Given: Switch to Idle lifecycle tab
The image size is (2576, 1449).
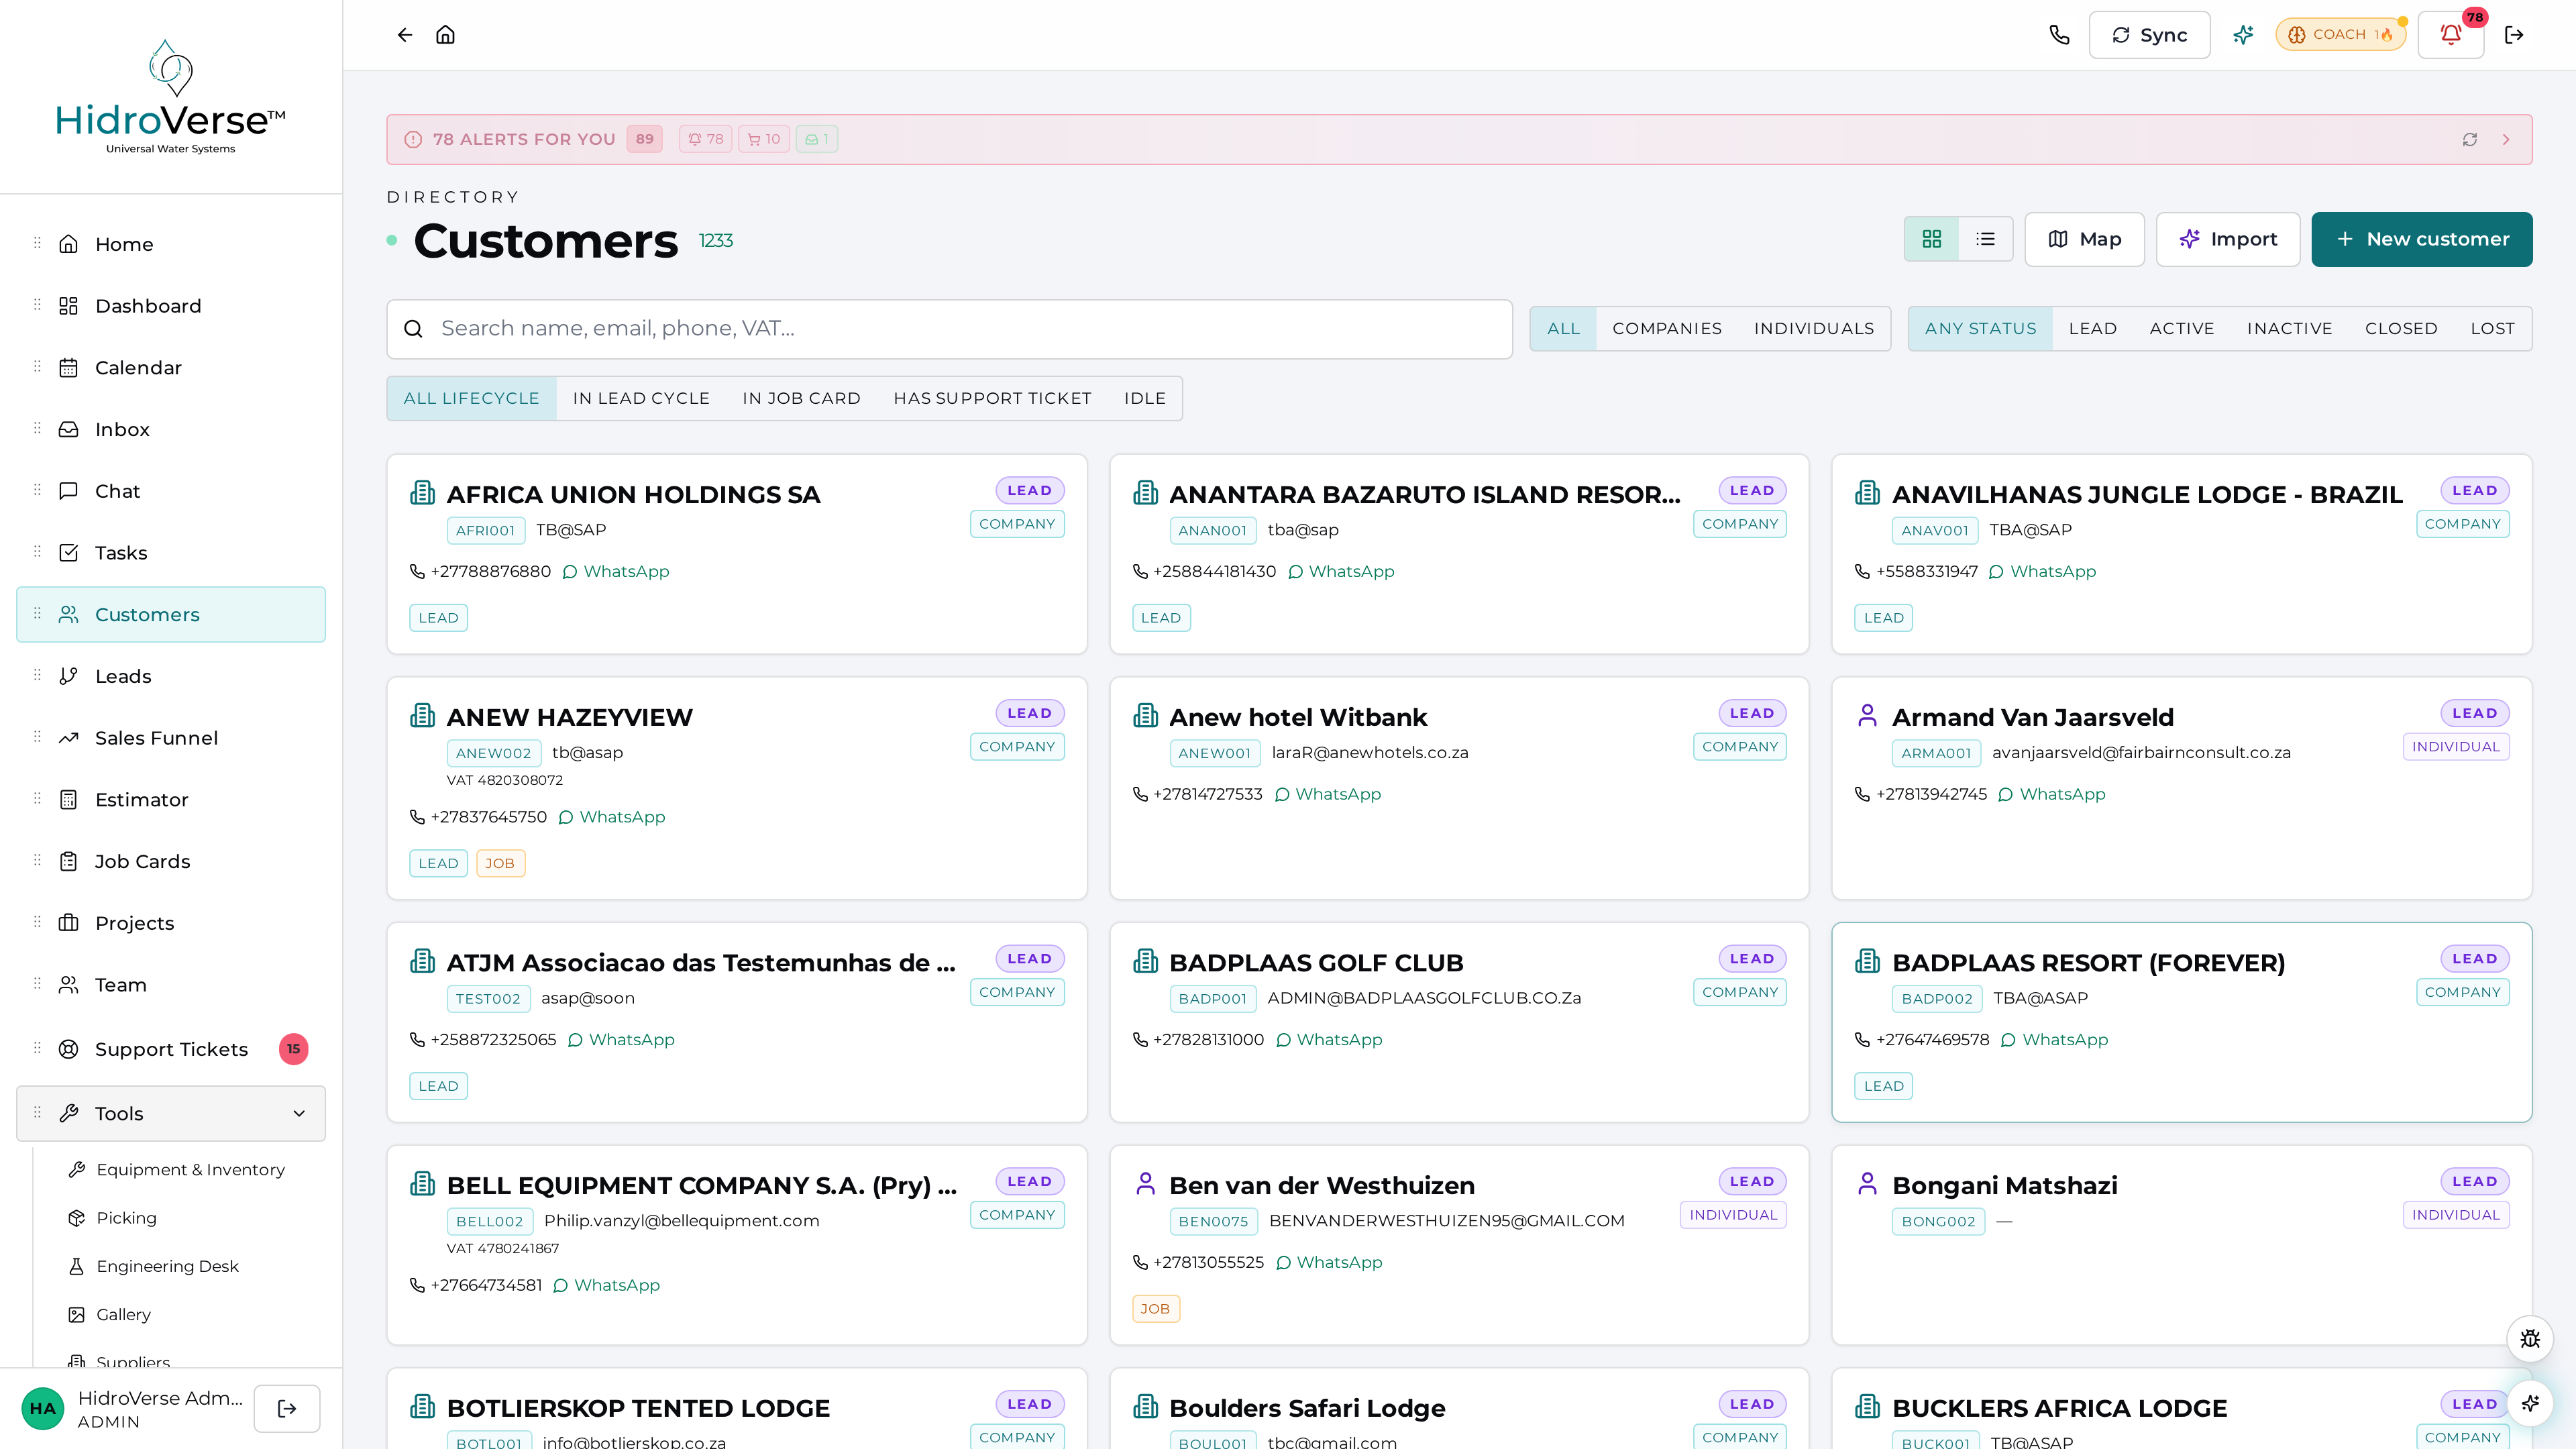Looking at the screenshot, I should coord(1145,399).
